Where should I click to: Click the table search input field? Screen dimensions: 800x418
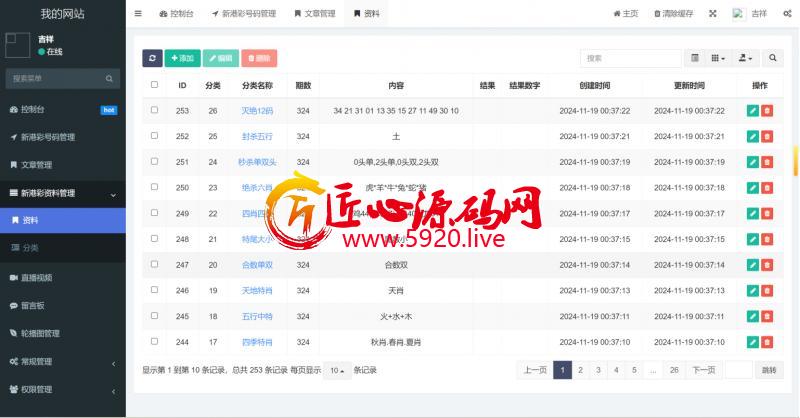tap(630, 59)
